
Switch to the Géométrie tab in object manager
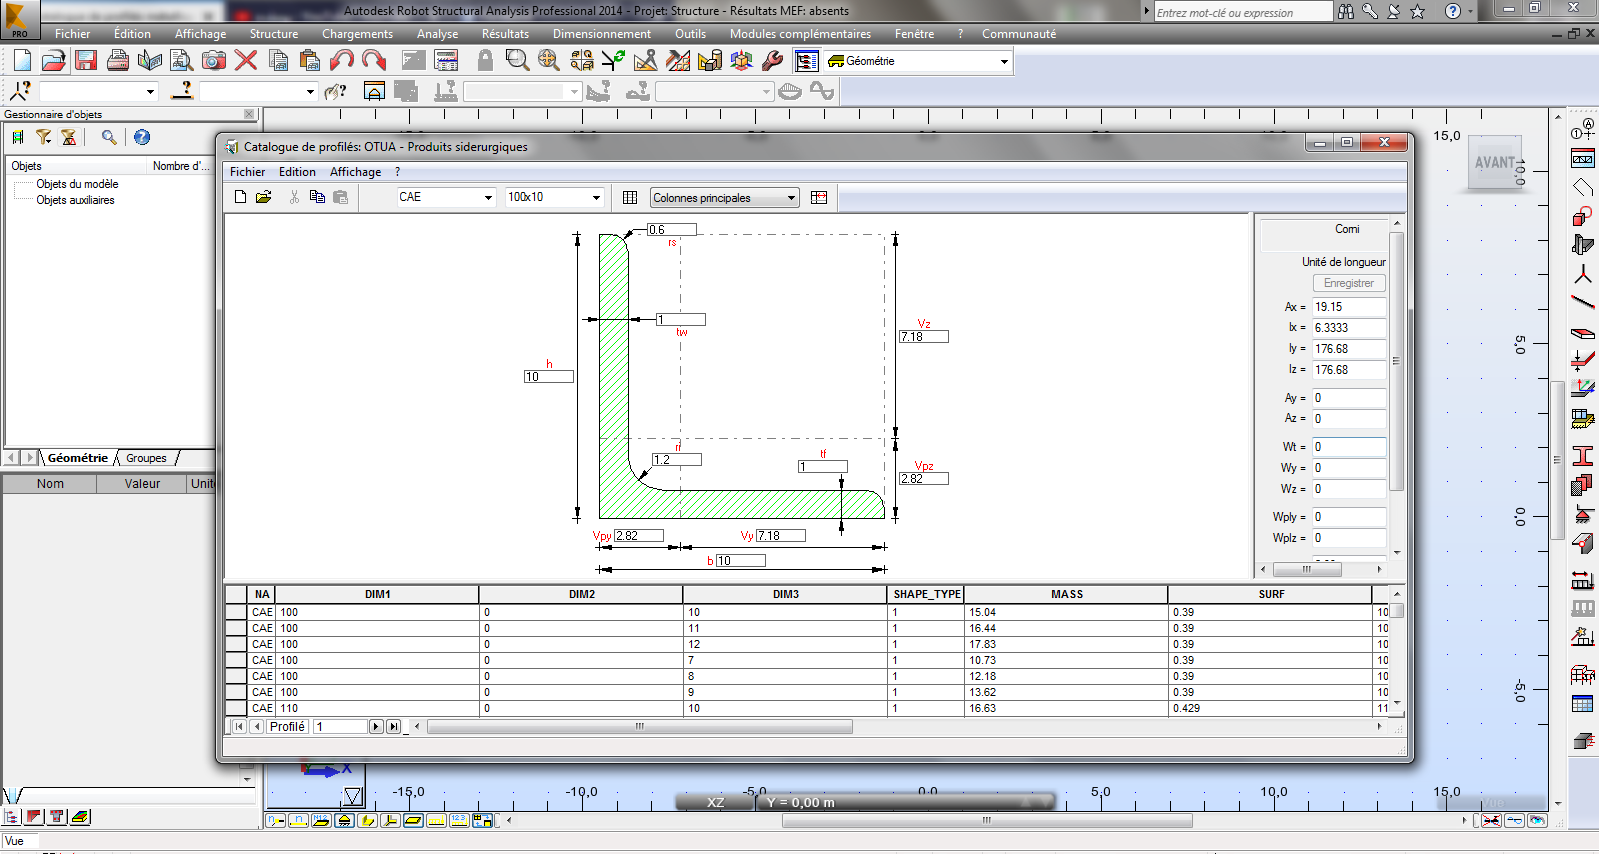pyautogui.click(x=78, y=458)
